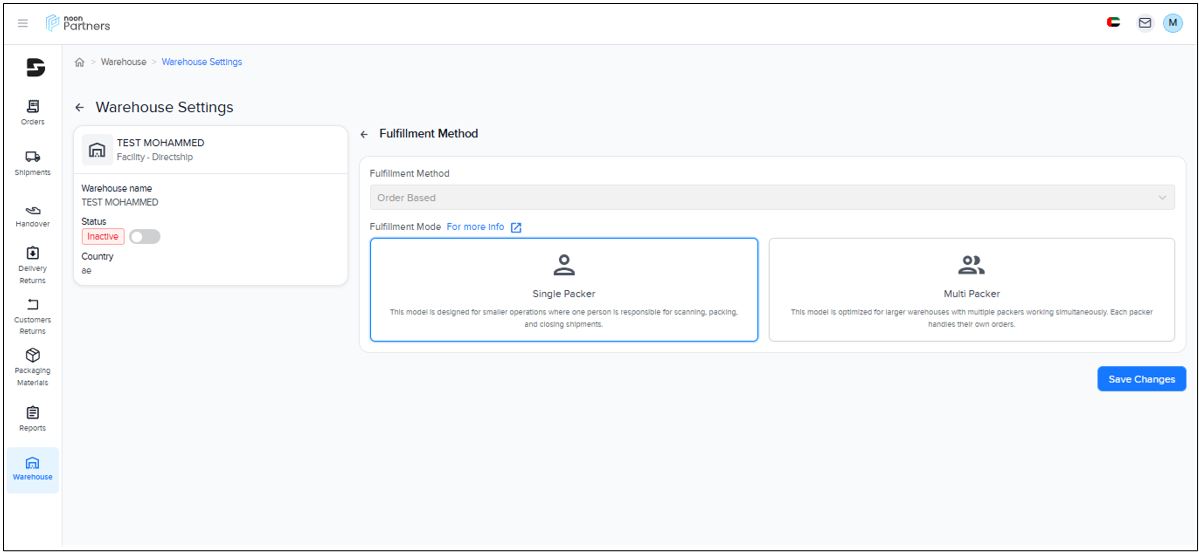Open the user profile avatar M
The width and height of the screenshot is (1199, 554).
pos(1172,23)
